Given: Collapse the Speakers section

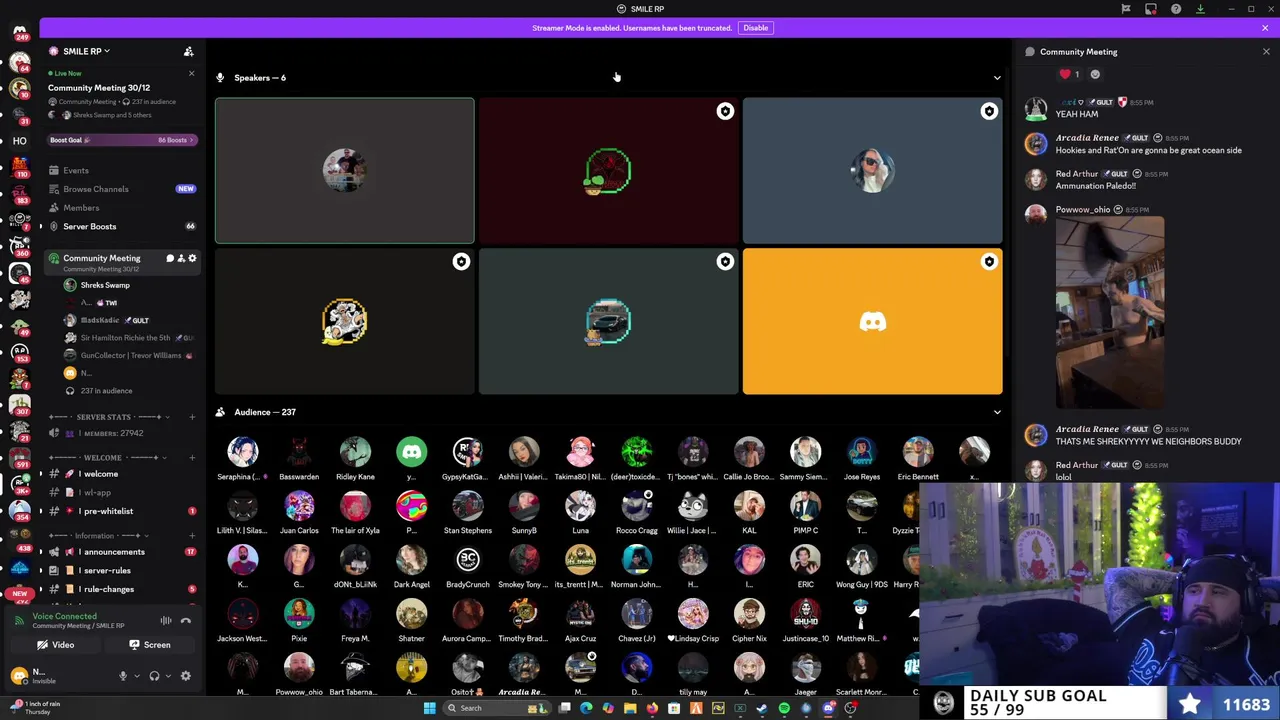Looking at the screenshot, I should [996, 78].
